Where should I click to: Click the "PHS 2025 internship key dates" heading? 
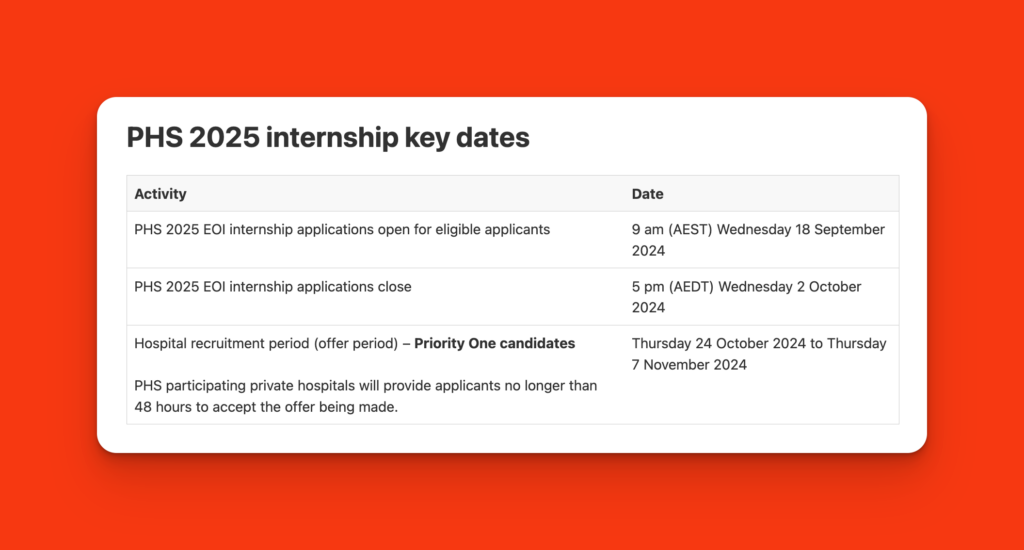pyautogui.click(x=328, y=138)
